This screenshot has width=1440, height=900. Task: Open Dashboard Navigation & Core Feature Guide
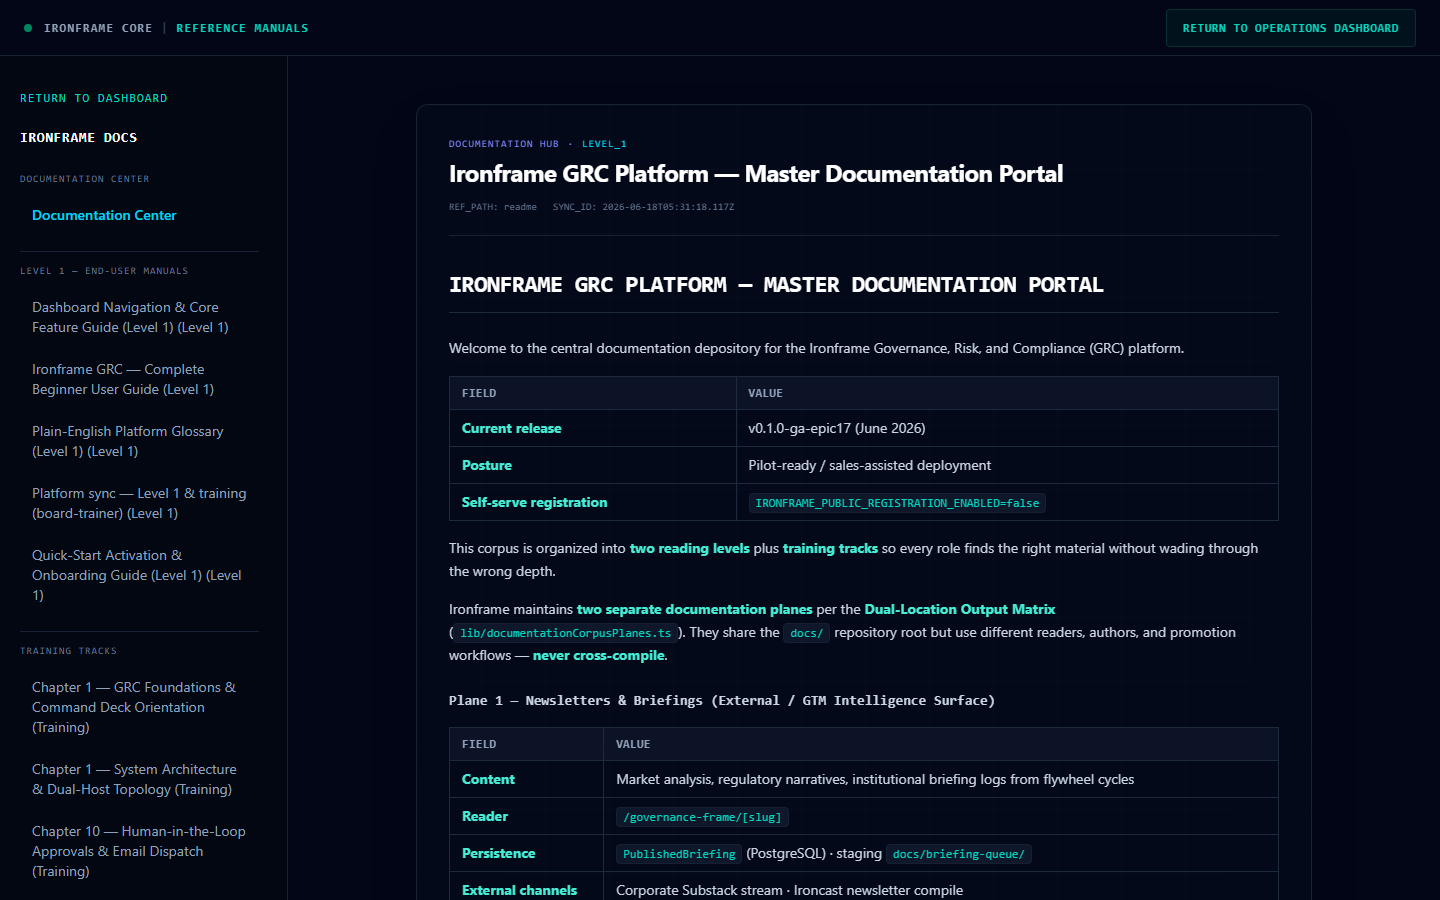tap(139, 317)
